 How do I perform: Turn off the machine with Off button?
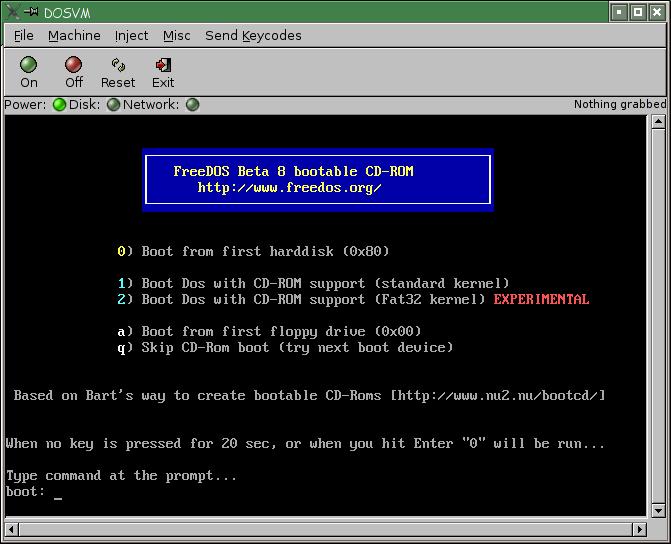(74, 72)
